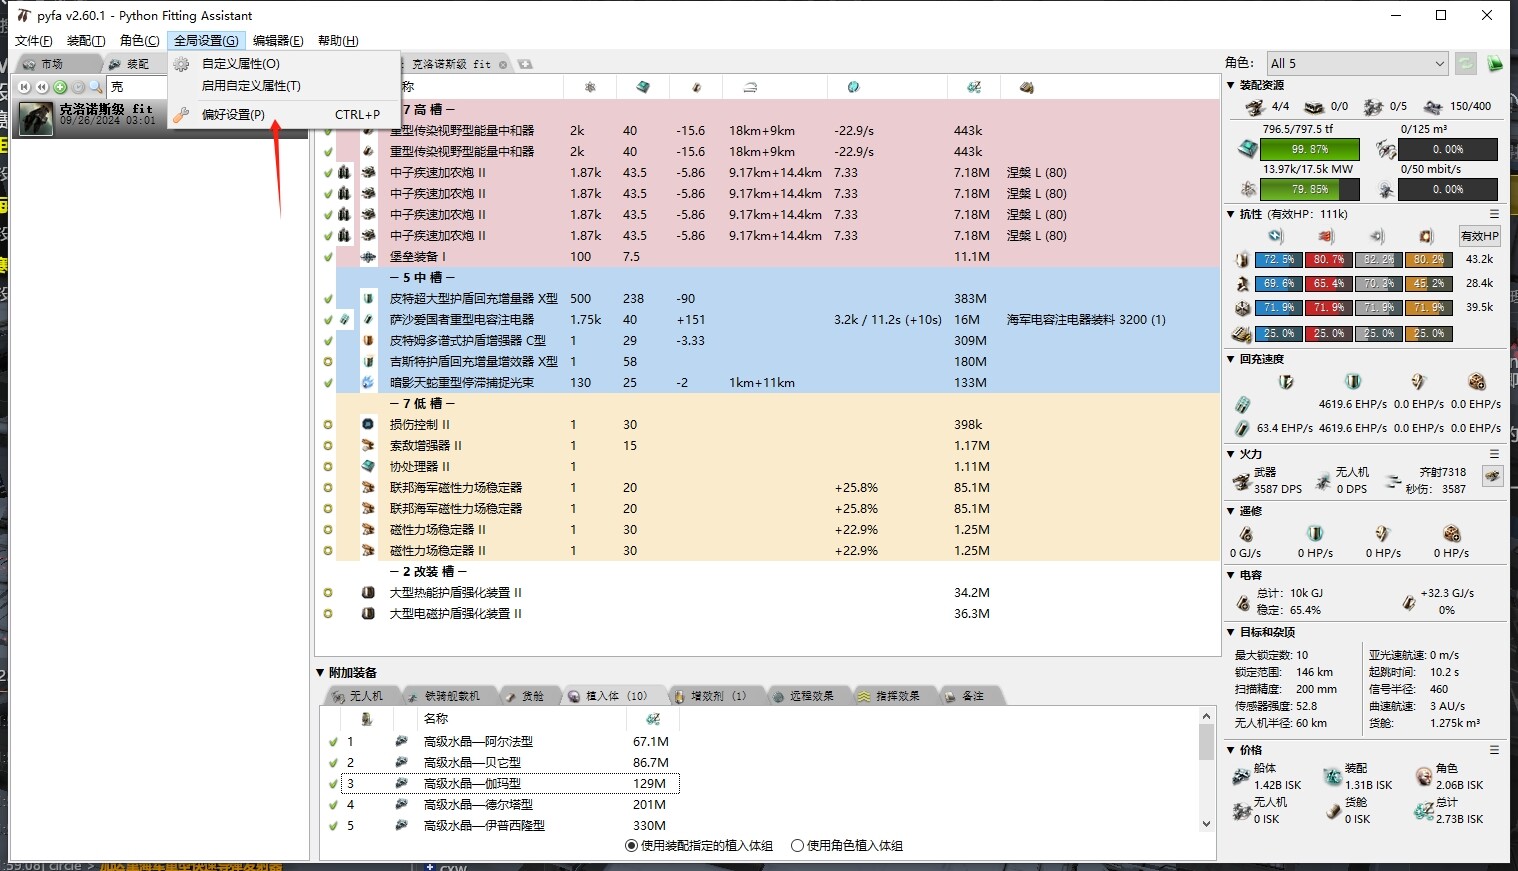Click the 有效HP button
The width and height of the screenshot is (1518, 871).
tap(1479, 237)
